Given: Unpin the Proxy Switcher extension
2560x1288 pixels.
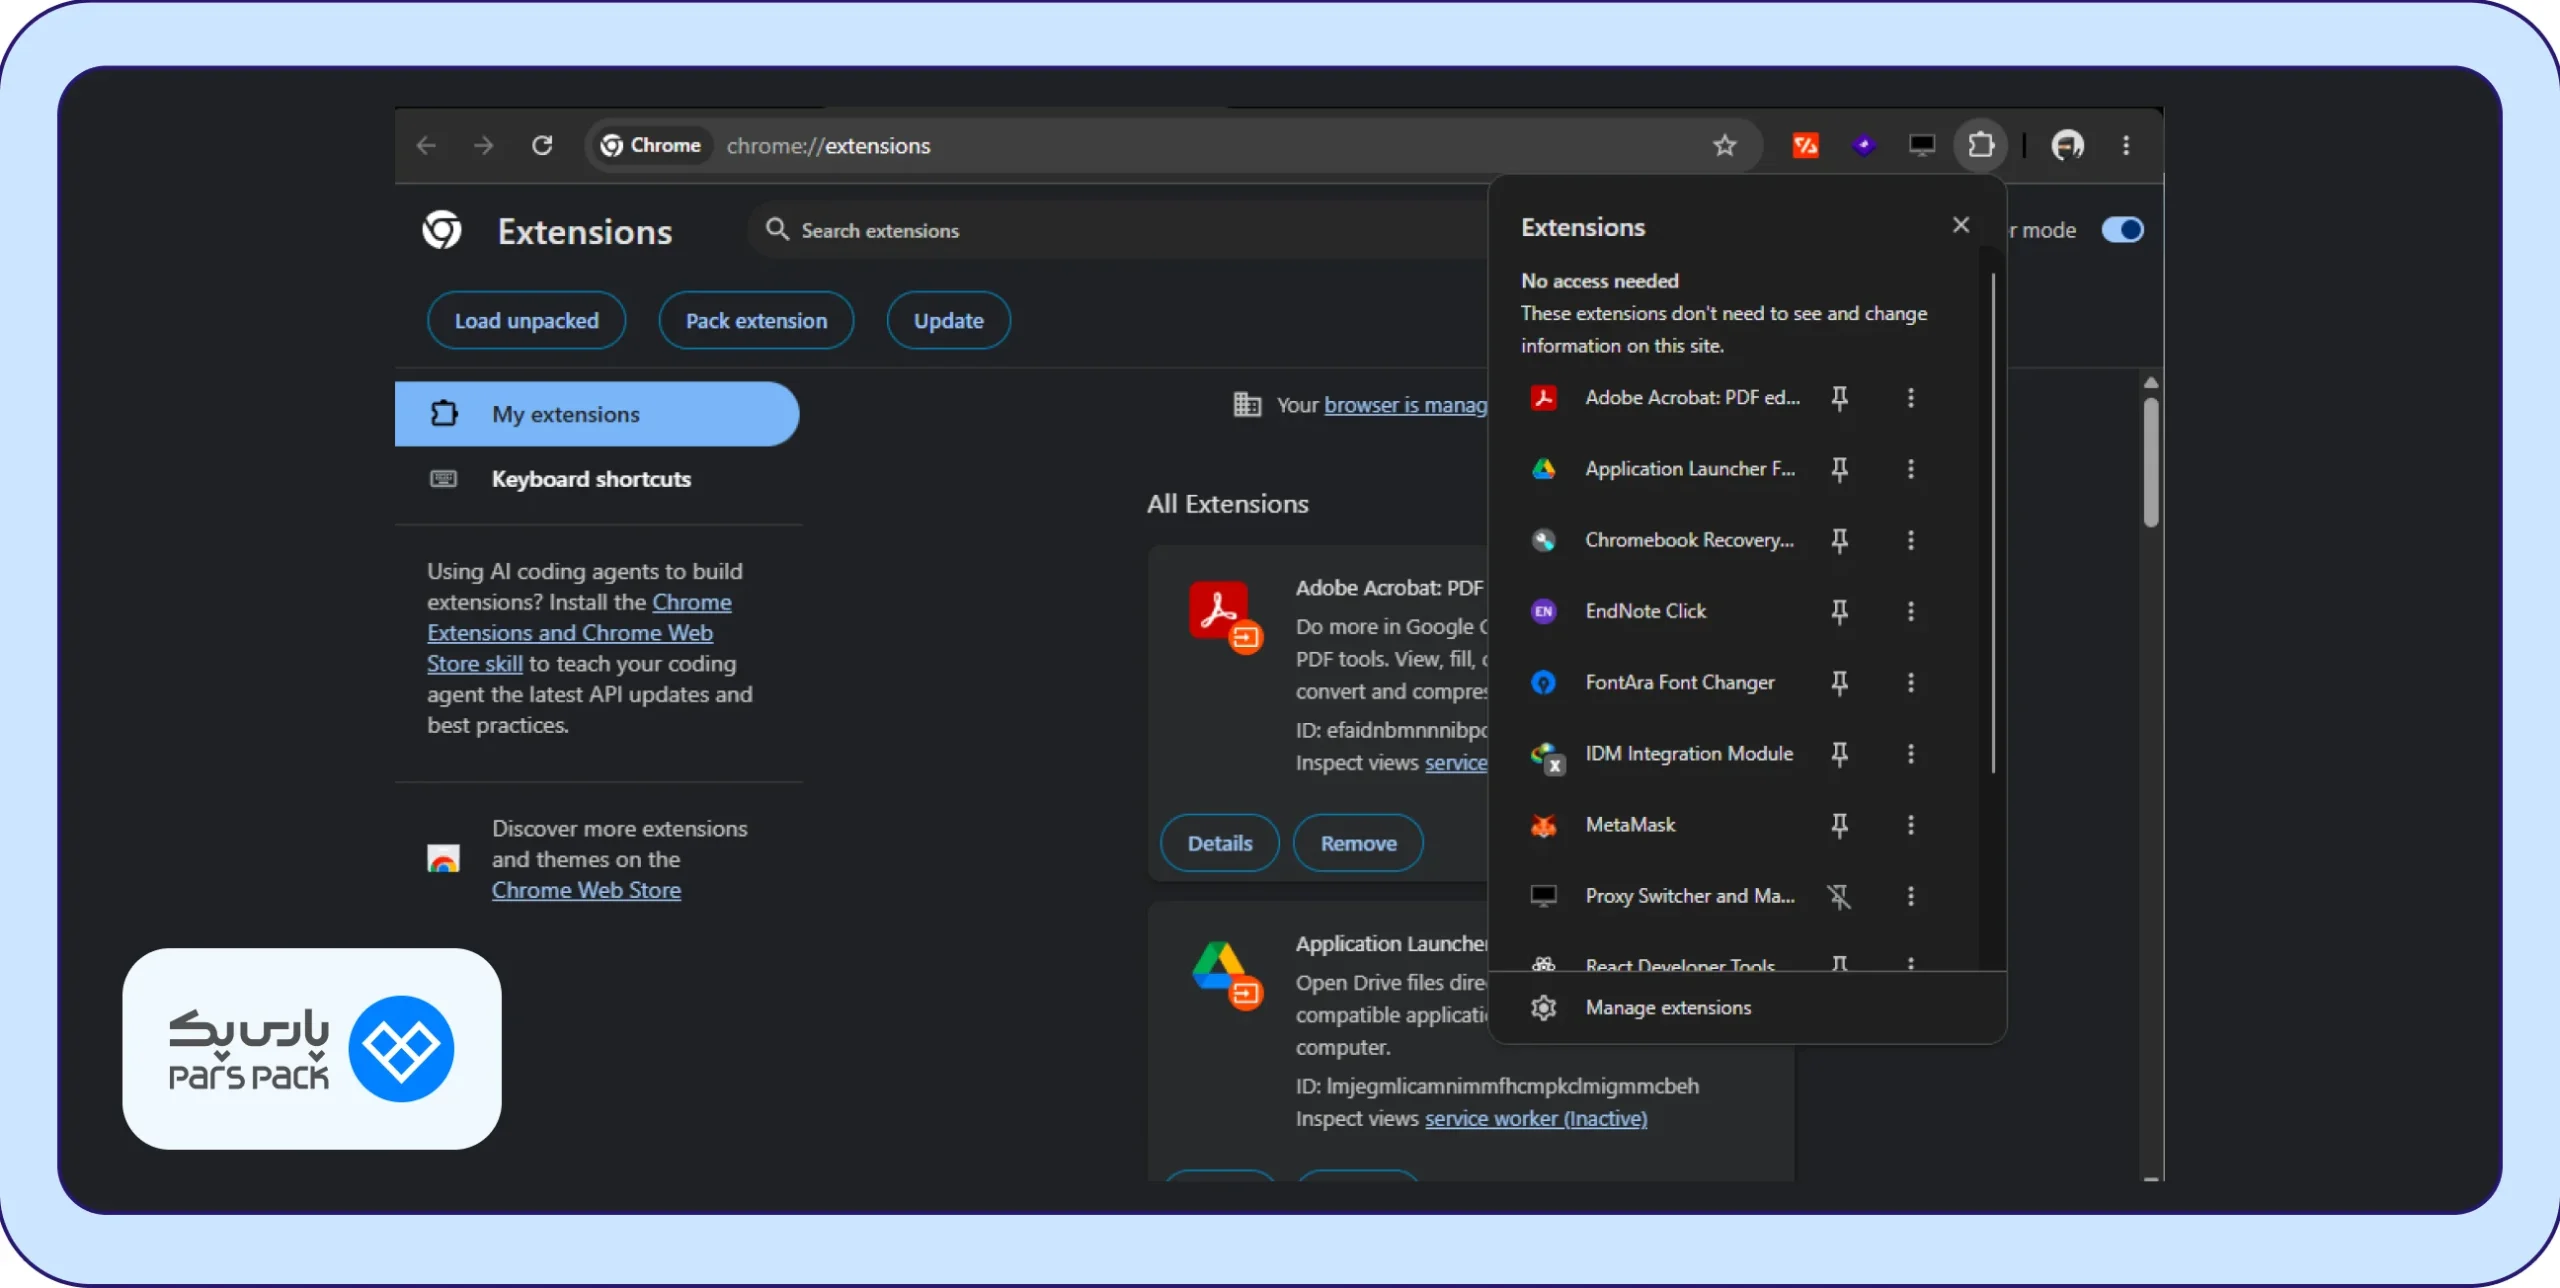Looking at the screenshot, I should [1839, 896].
